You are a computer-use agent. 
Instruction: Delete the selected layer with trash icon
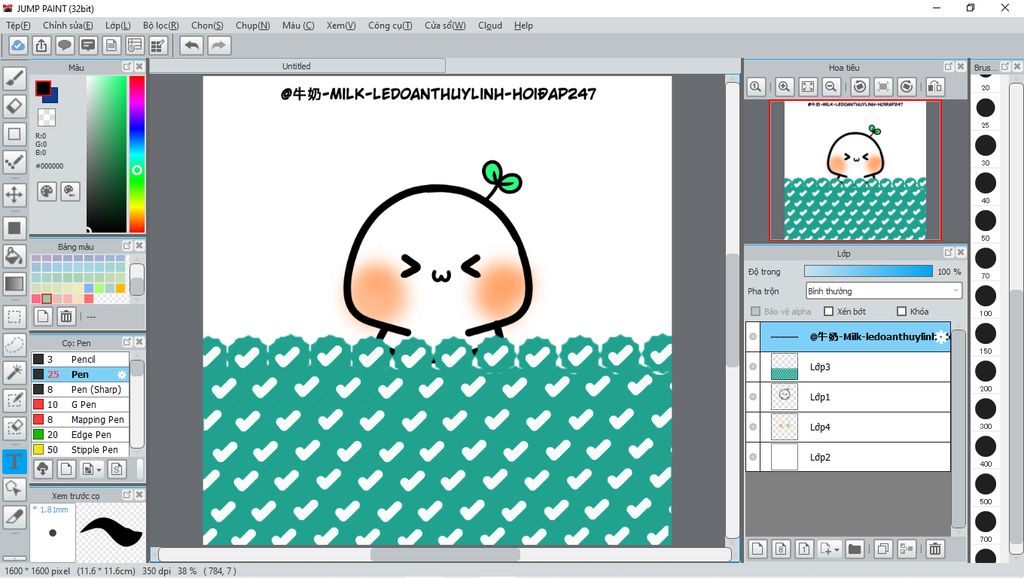[935, 549]
